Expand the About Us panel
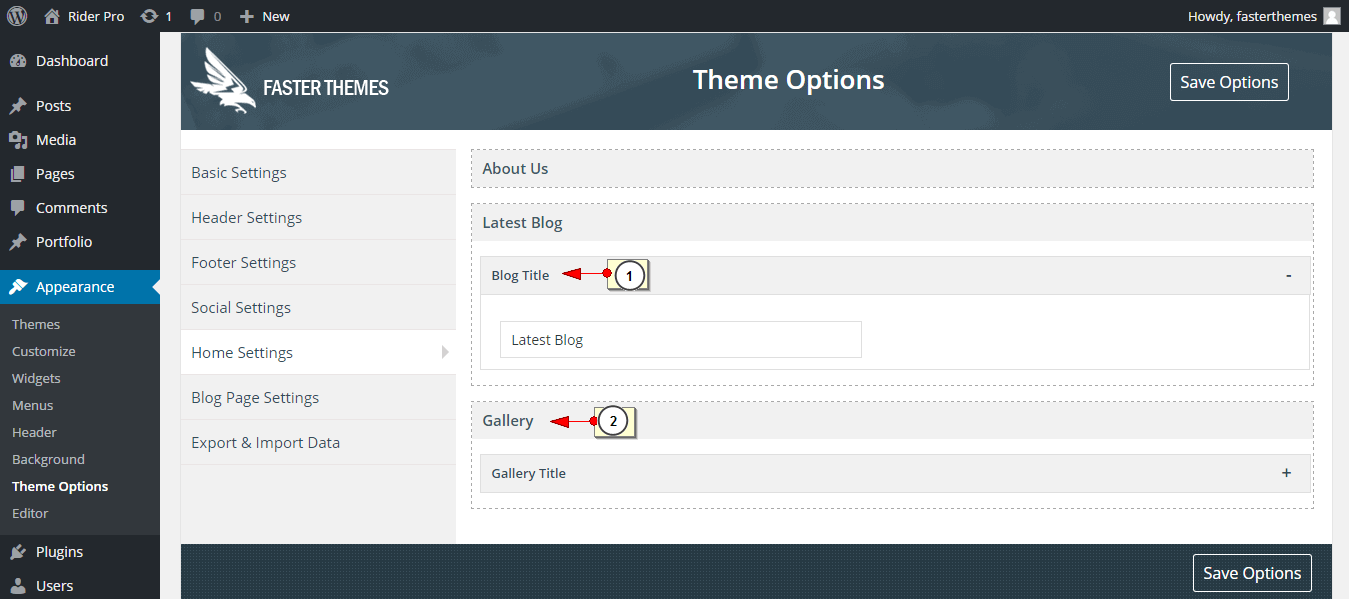 pos(892,168)
